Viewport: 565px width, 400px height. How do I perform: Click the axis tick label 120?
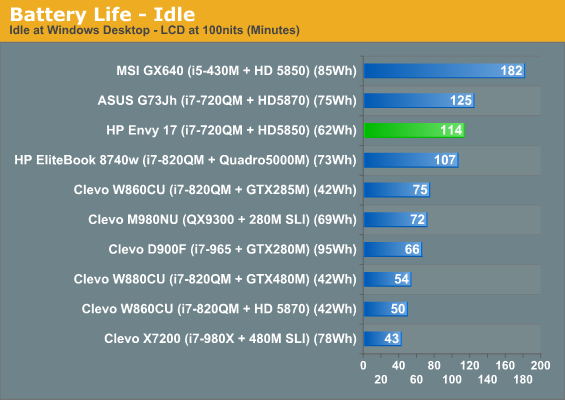470,365
